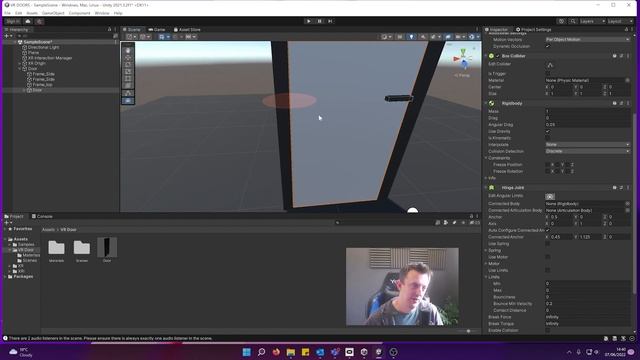The image size is (640, 360).
Task: Click the Edit Collider icon button
Action: point(550,65)
